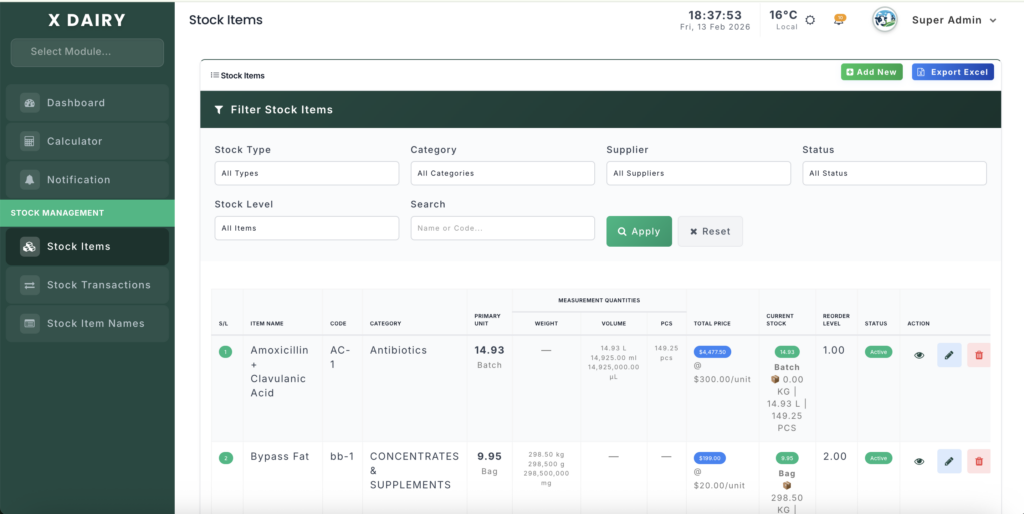Viewport: 1024px width, 514px height.
Task: Click the theme toggle sun icon
Action: [x=810, y=20]
